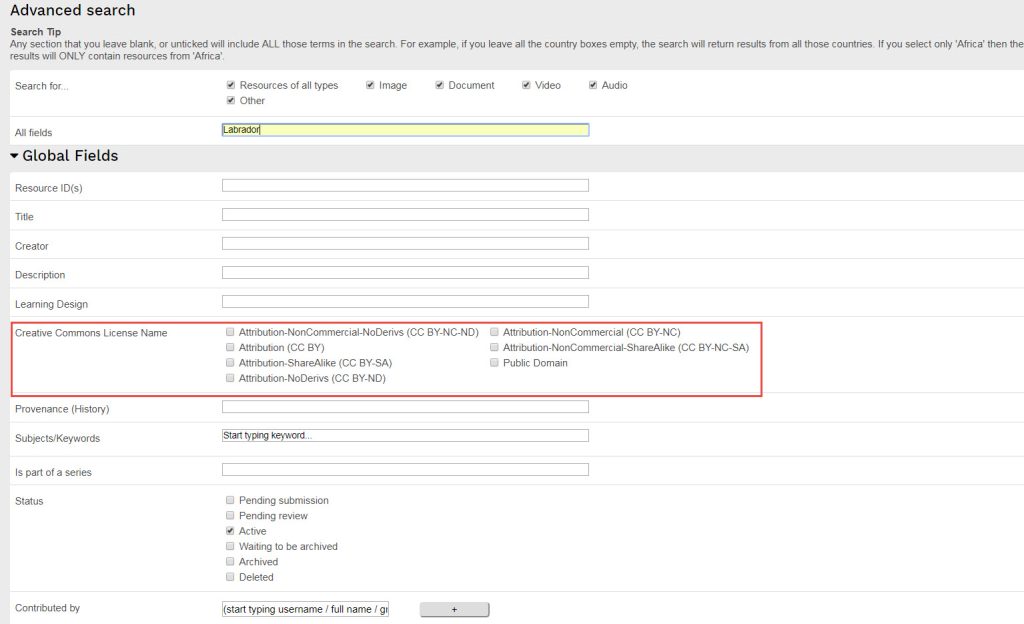Check the Deleted status box
1024x624 pixels.
click(230, 576)
